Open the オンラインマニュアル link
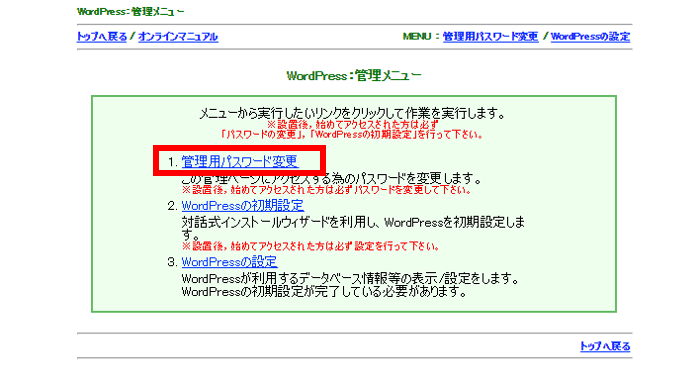Image resolution: width=700 pixels, height=386 pixels. (x=178, y=37)
